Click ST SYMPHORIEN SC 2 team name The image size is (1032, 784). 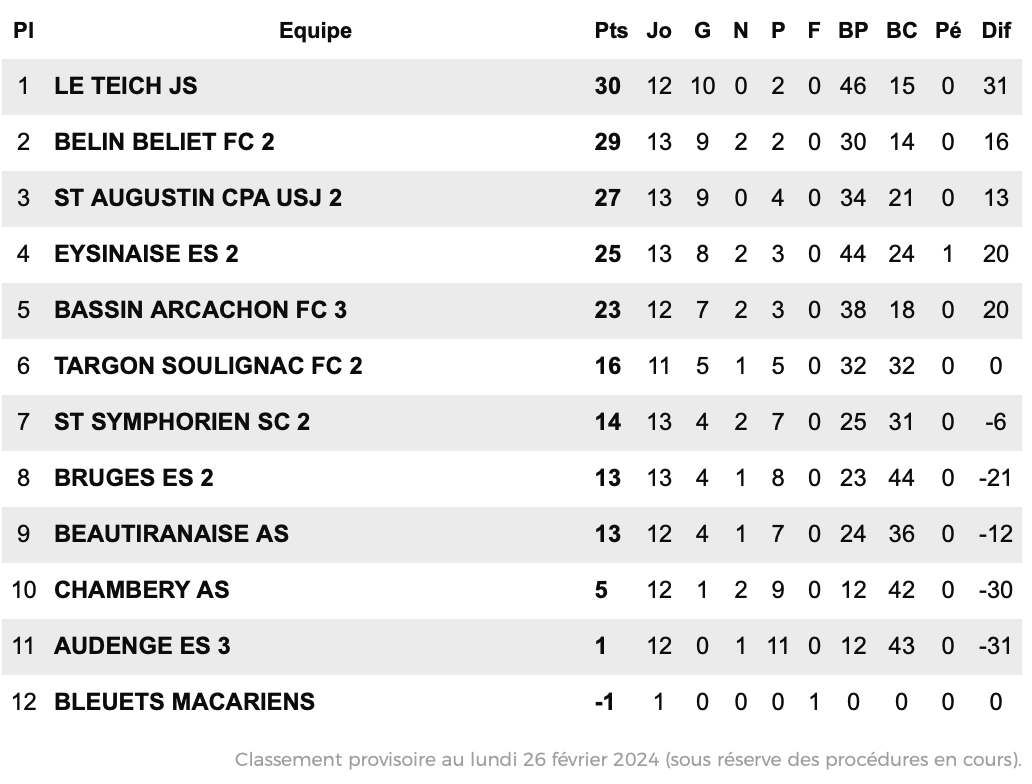pyautogui.click(x=182, y=422)
